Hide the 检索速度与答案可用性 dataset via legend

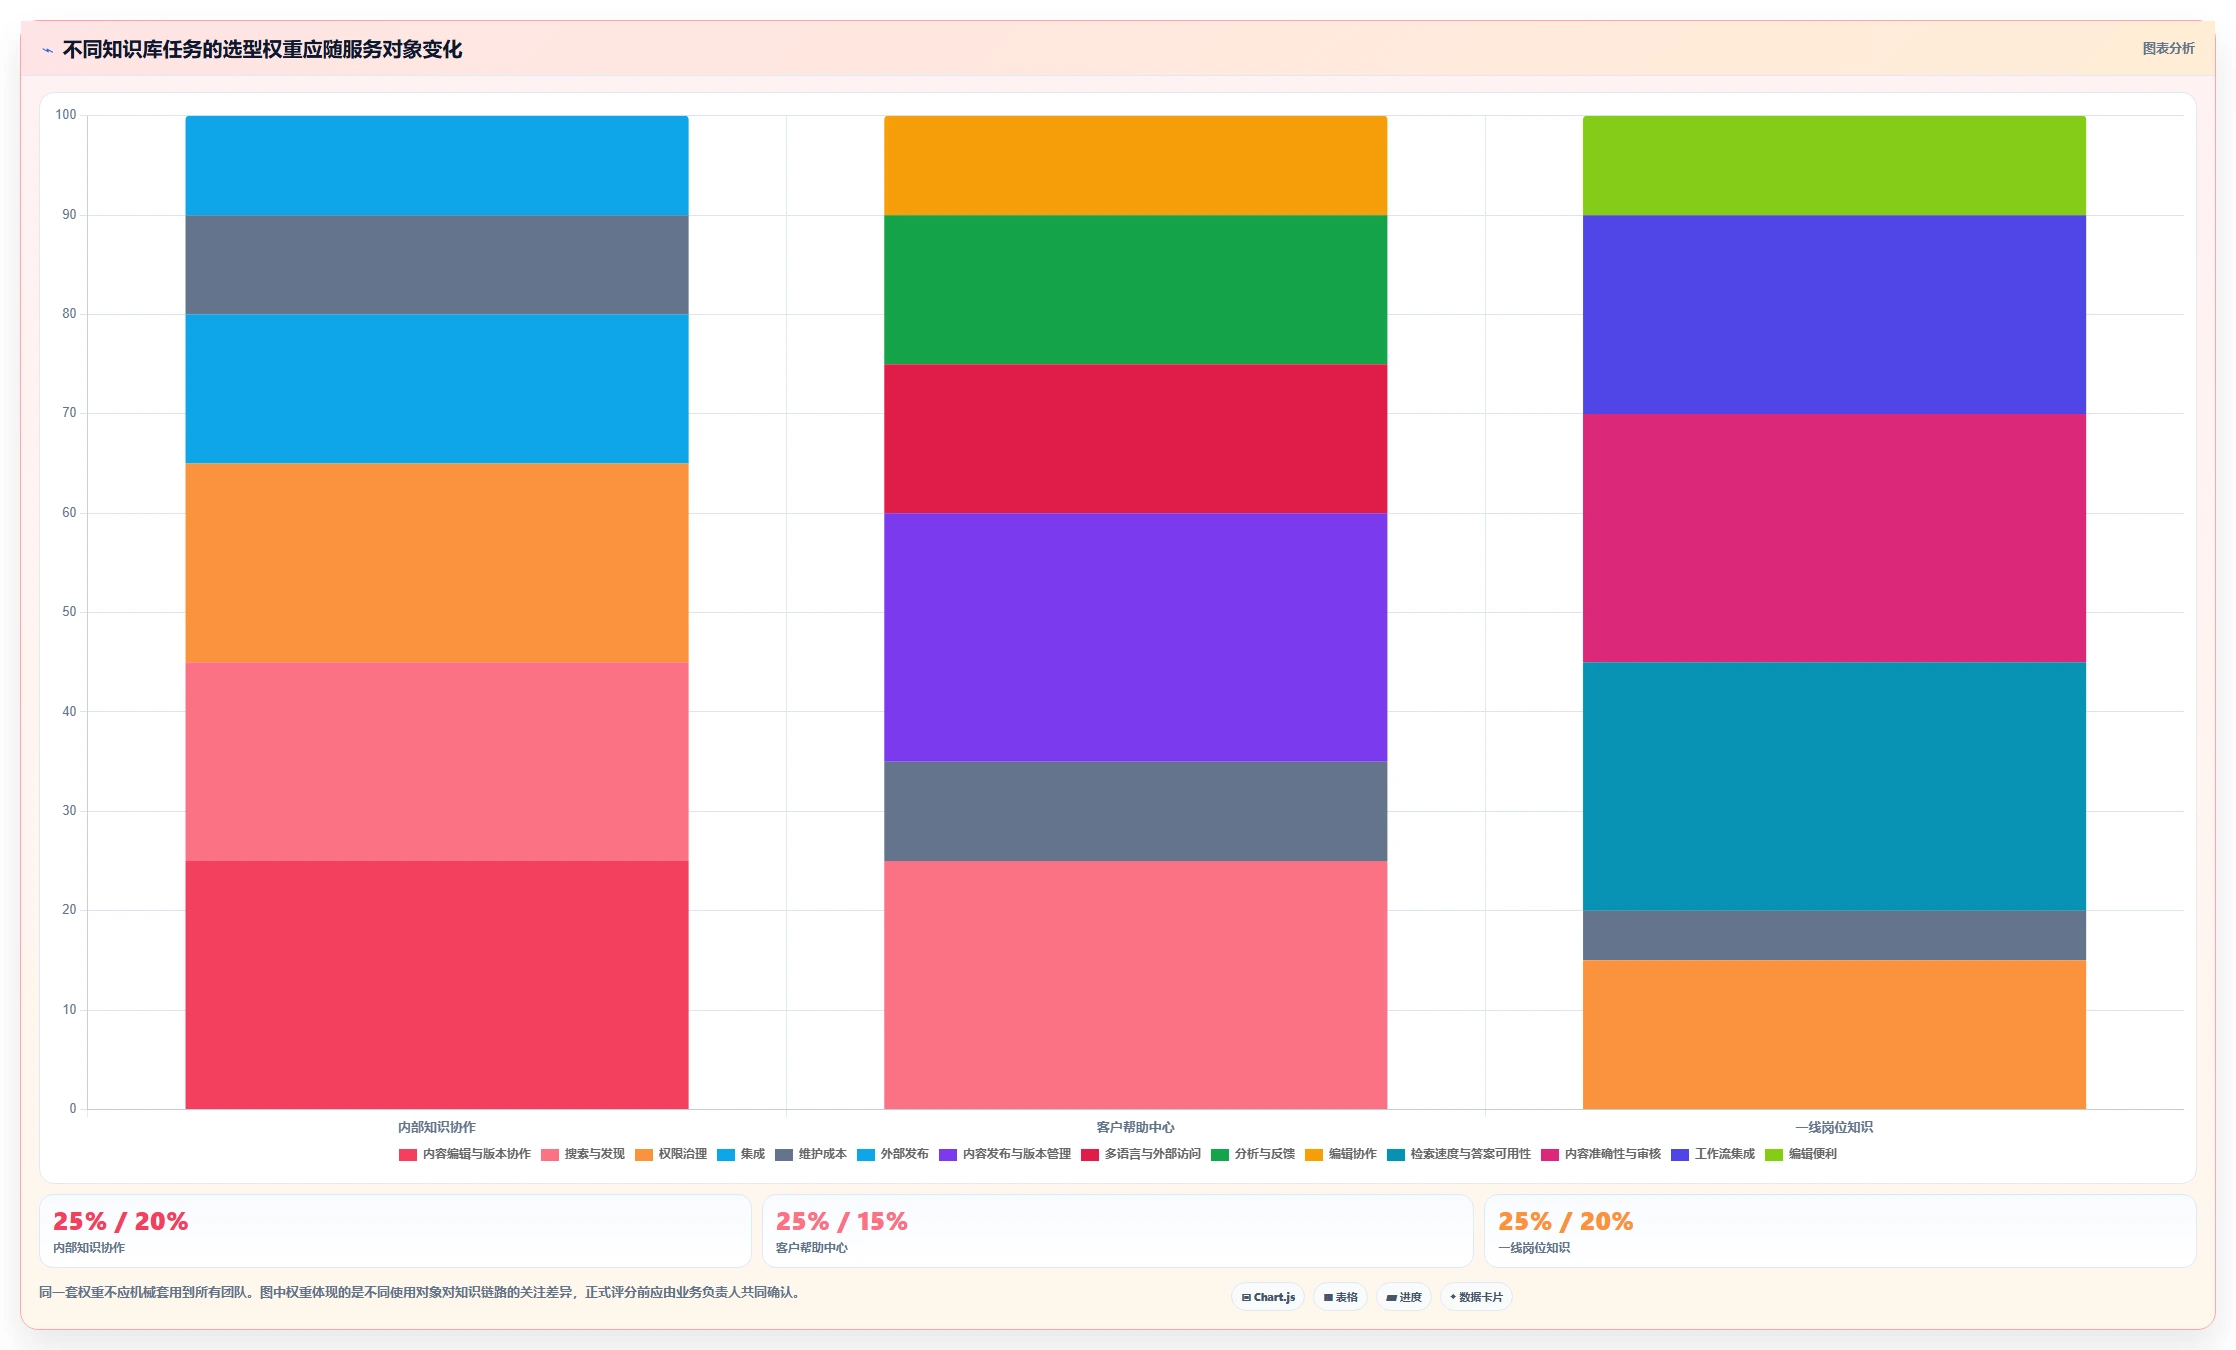pyautogui.click(x=1459, y=1154)
